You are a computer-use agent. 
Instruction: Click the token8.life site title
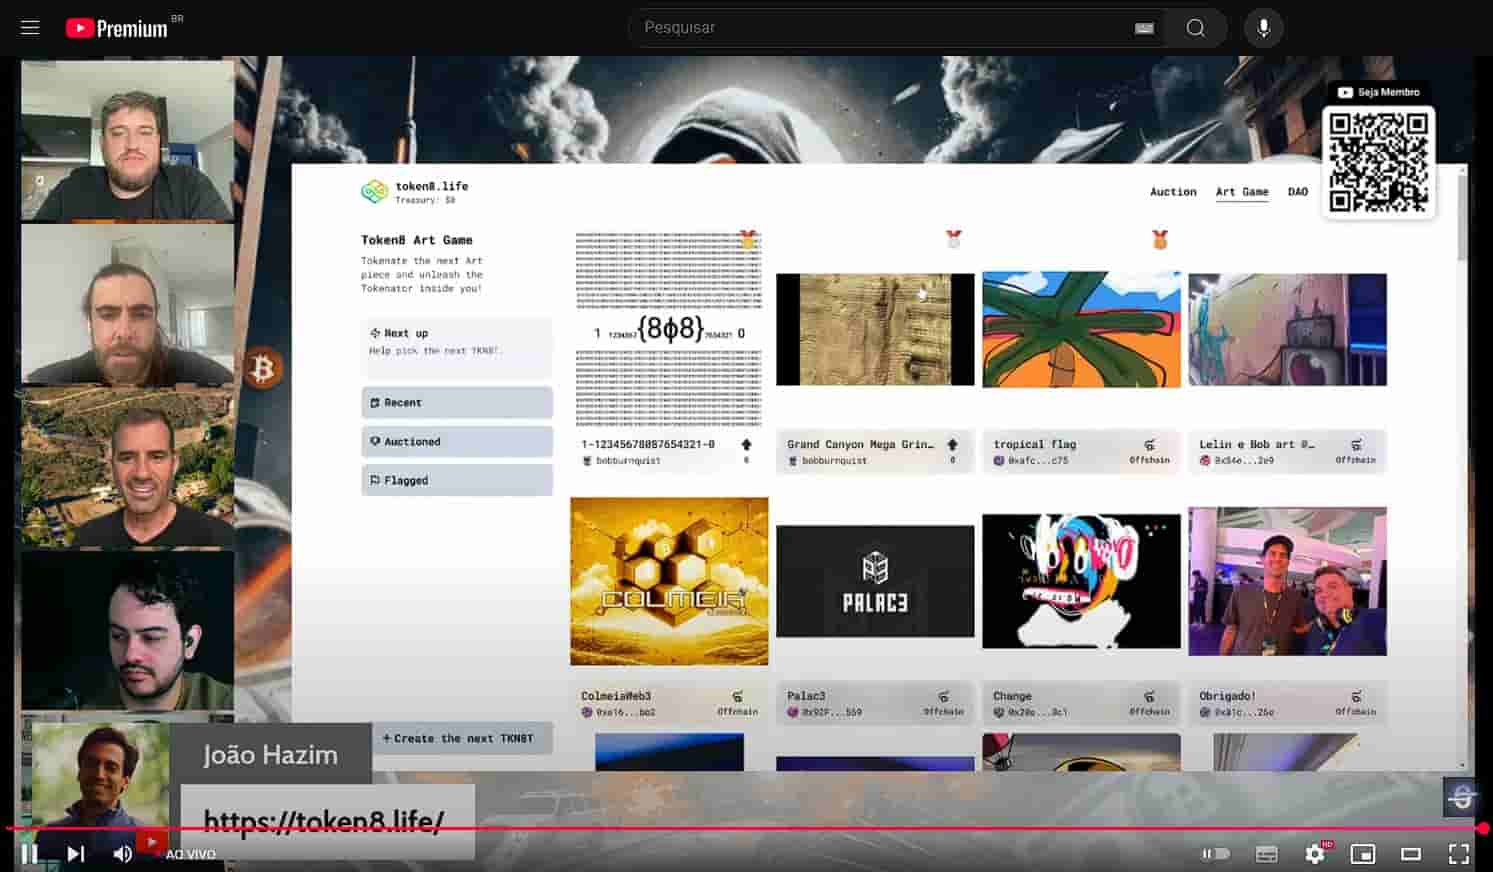click(431, 186)
